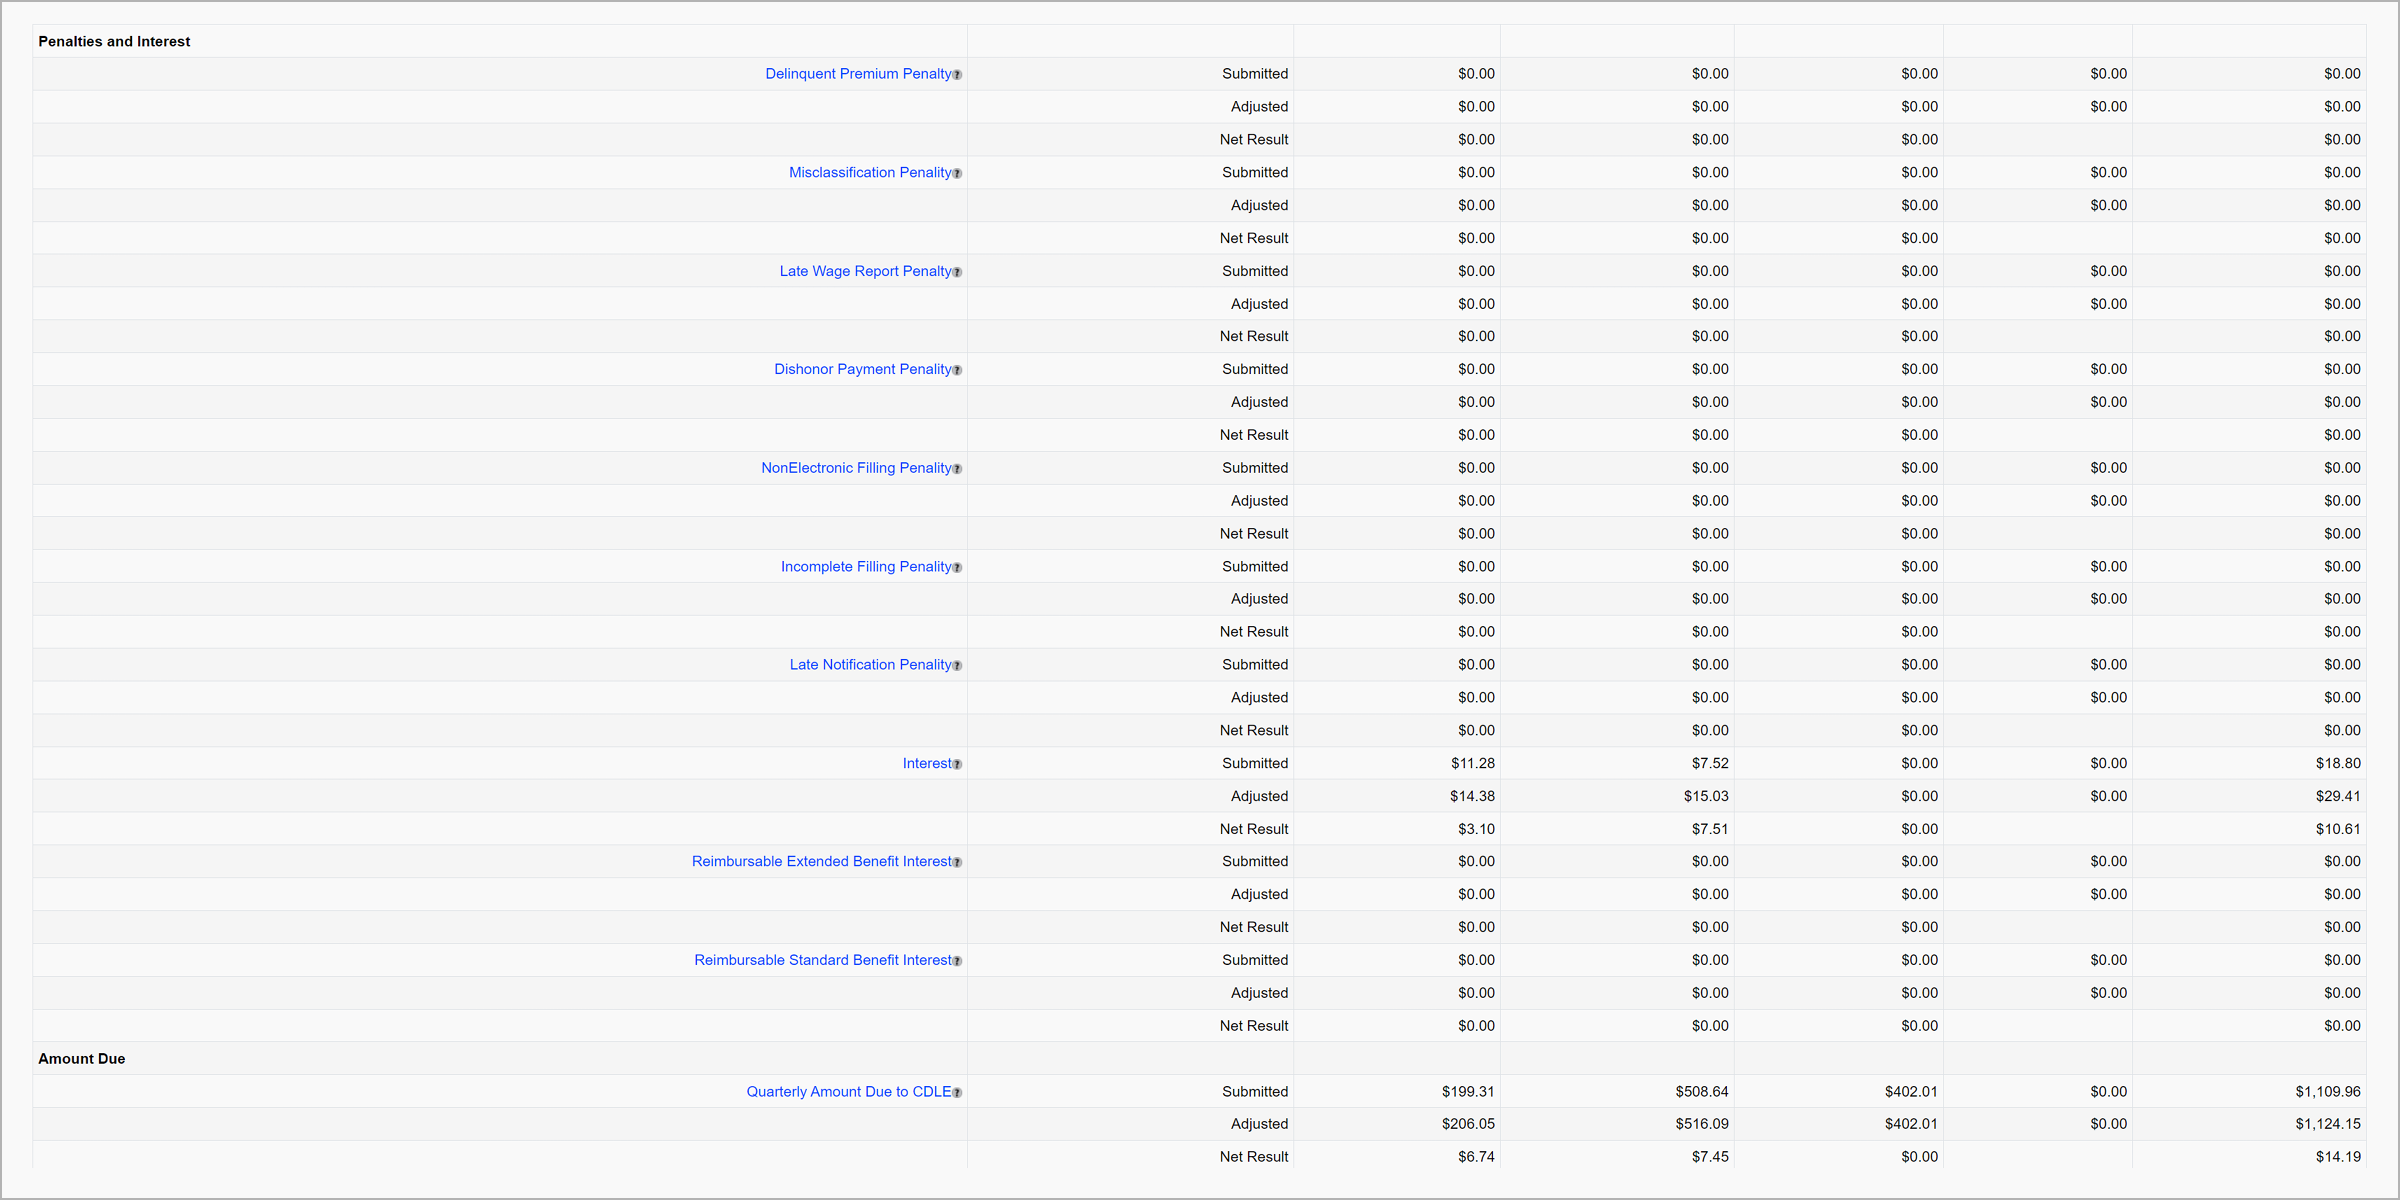The image size is (2400, 1200).
Task: Open the Delinquent Premium Penalty link
Action: pos(857,74)
